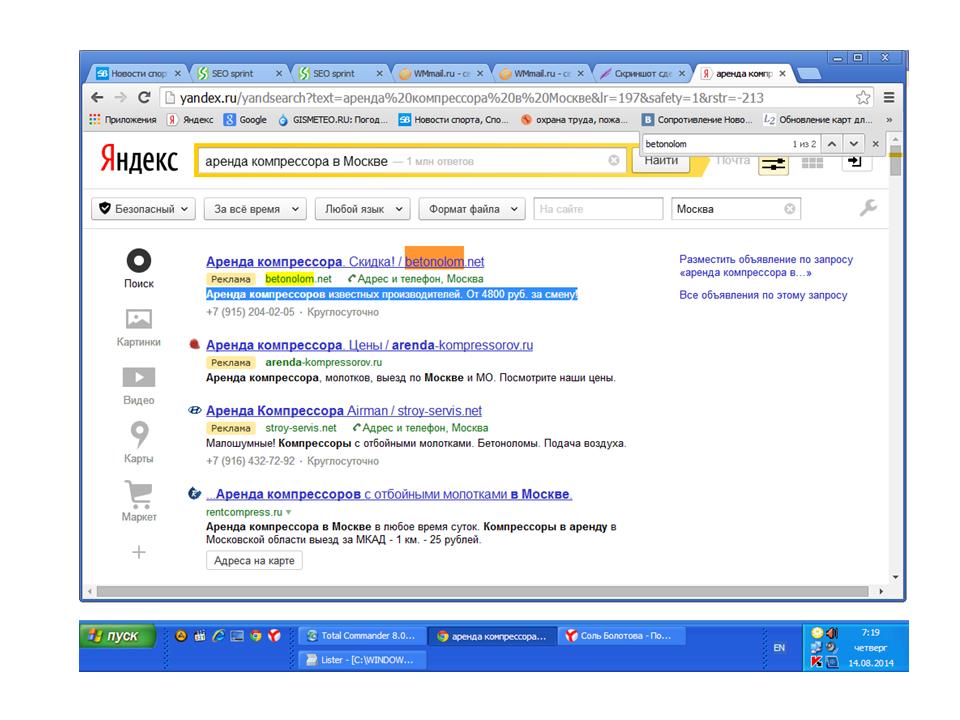Open the betonolom.net ad headline link
960x720 pixels.
345,261
